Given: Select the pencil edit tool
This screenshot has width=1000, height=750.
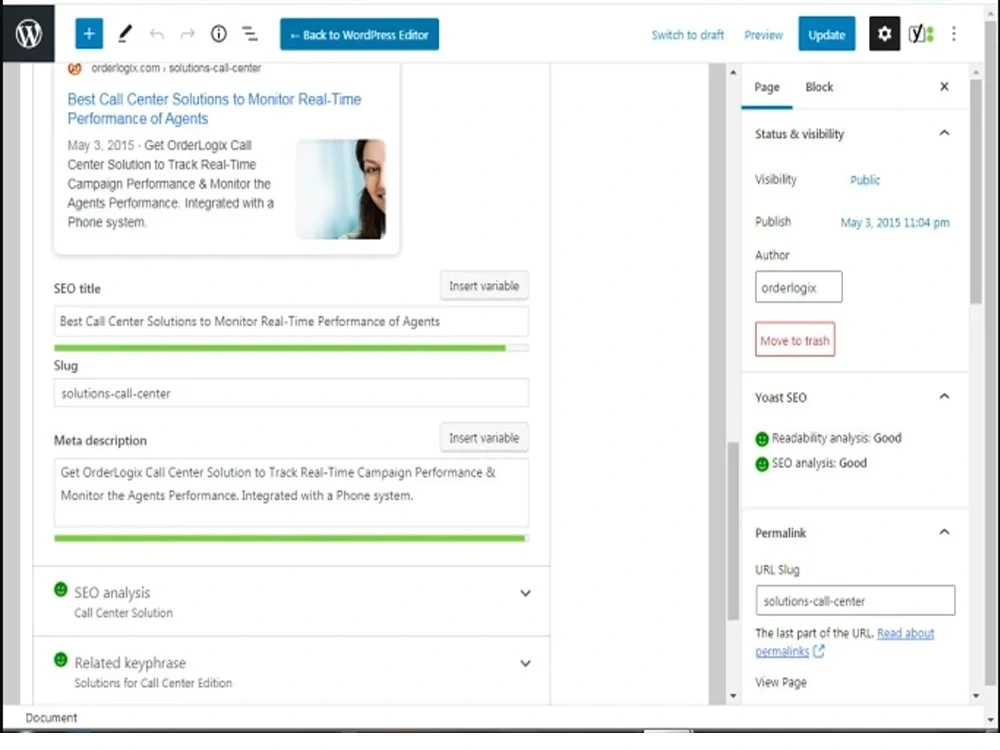Looking at the screenshot, I should click(125, 34).
